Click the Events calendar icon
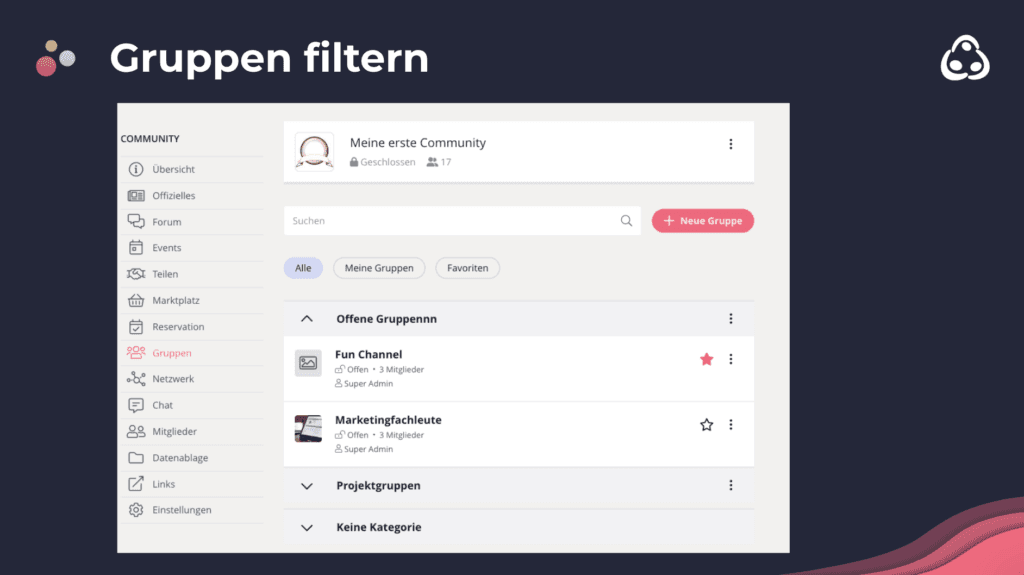 136,248
